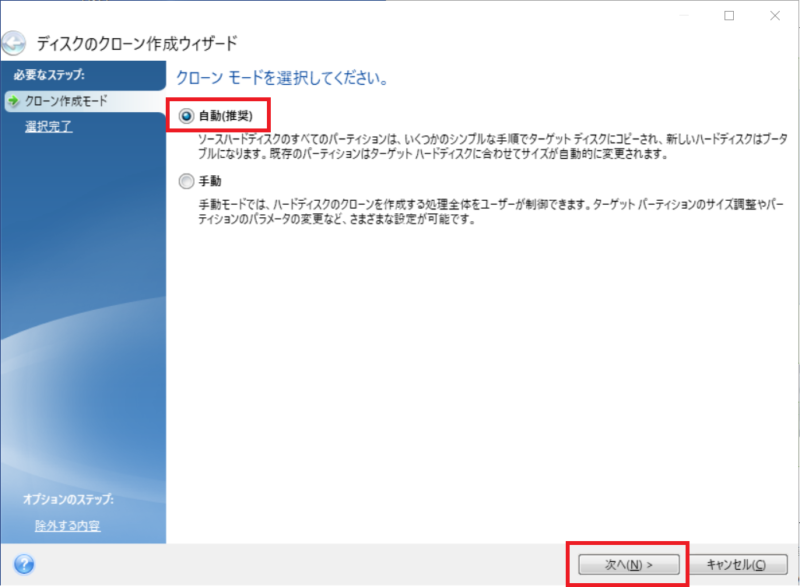Close the clone wizard window
Viewport: 800px width, 587px height.
(775, 16)
